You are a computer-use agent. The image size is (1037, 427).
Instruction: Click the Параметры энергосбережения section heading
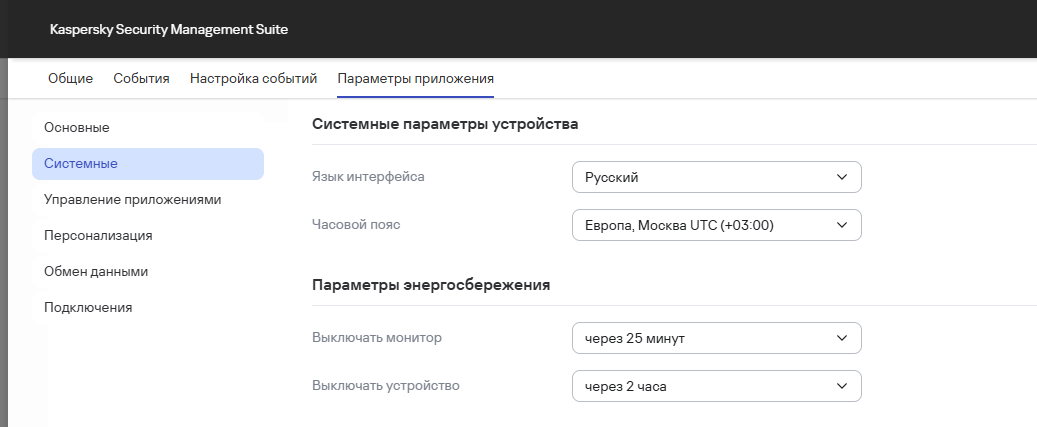point(431,285)
